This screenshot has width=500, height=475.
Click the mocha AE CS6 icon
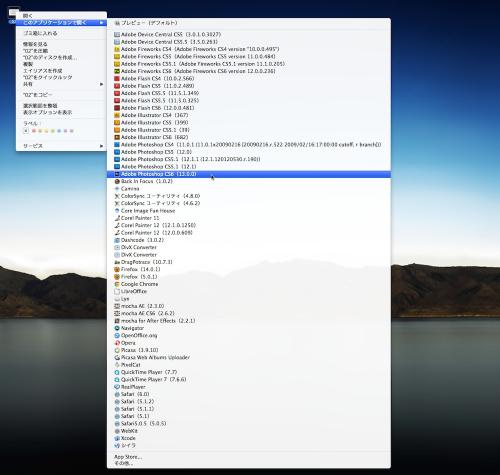pos(117,313)
